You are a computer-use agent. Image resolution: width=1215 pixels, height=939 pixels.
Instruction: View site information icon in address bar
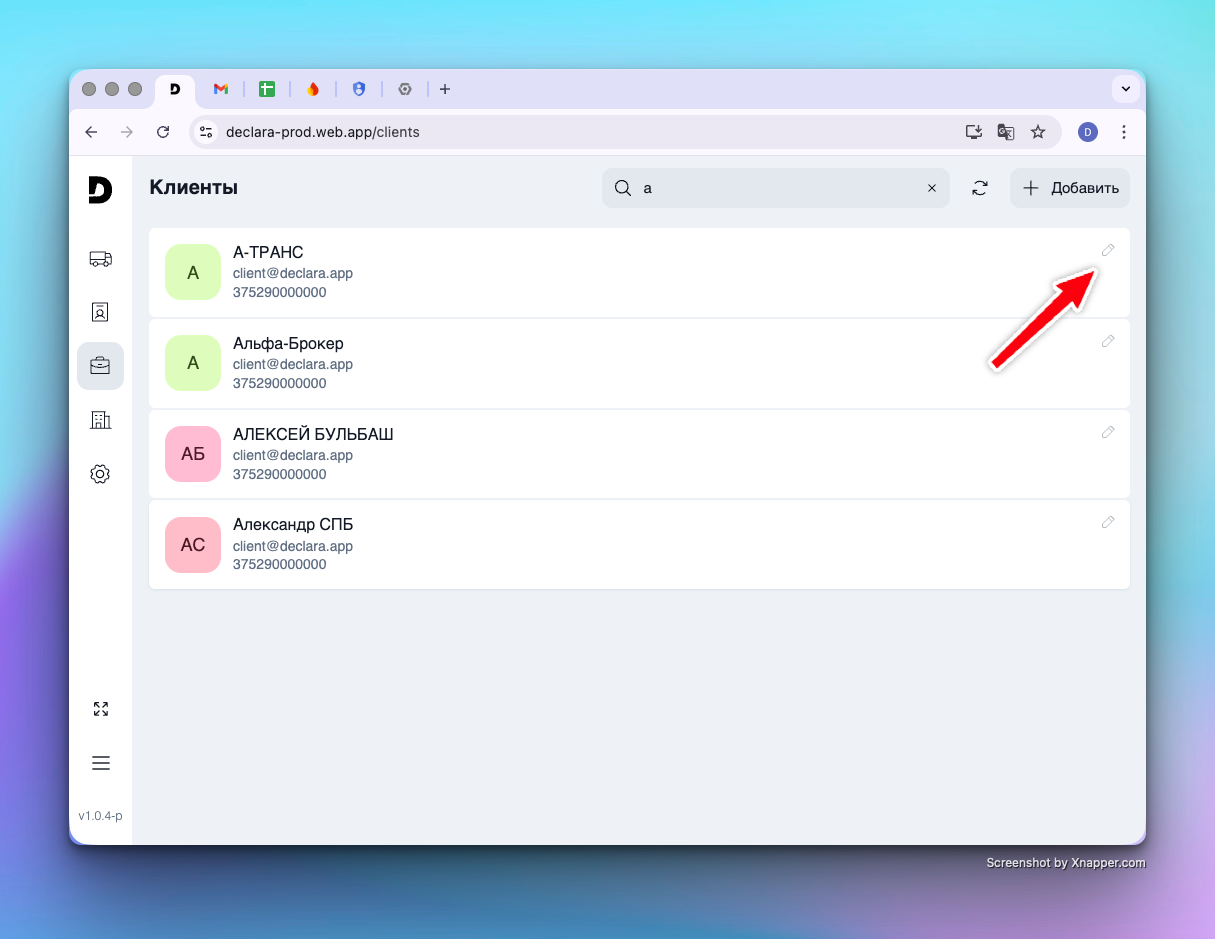pyautogui.click(x=206, y=132)
